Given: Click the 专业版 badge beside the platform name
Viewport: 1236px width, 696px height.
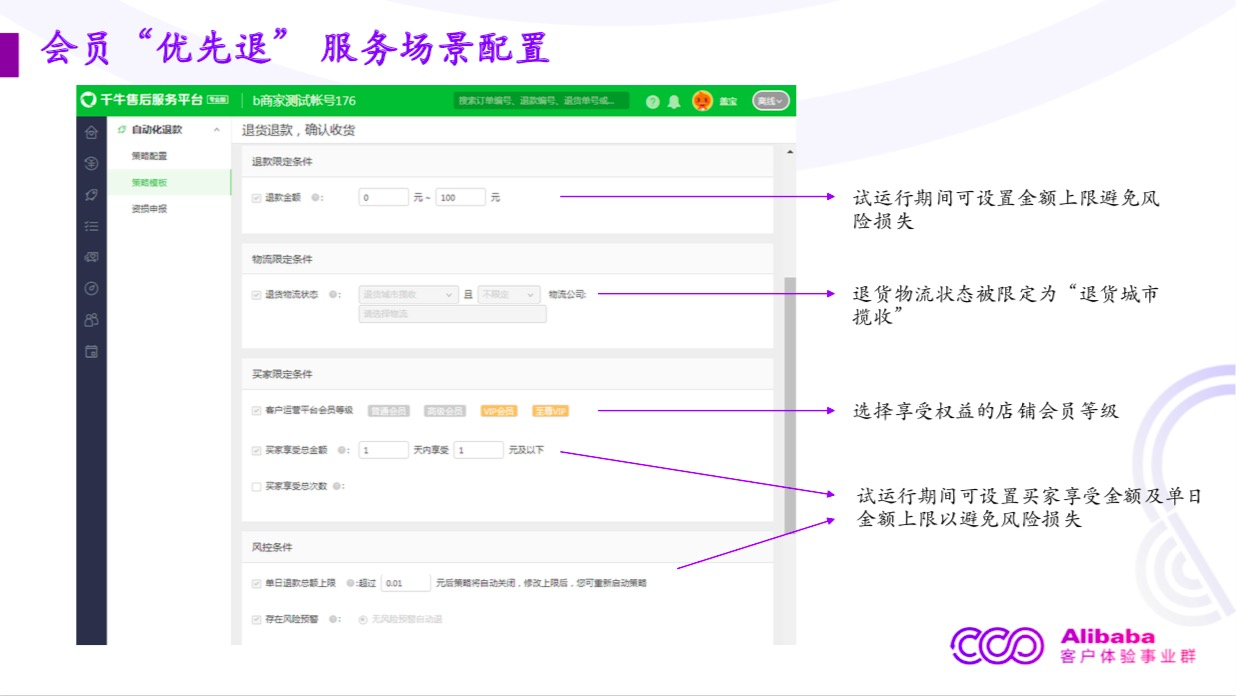Looking at the screenshot, I should pos(217,100).
